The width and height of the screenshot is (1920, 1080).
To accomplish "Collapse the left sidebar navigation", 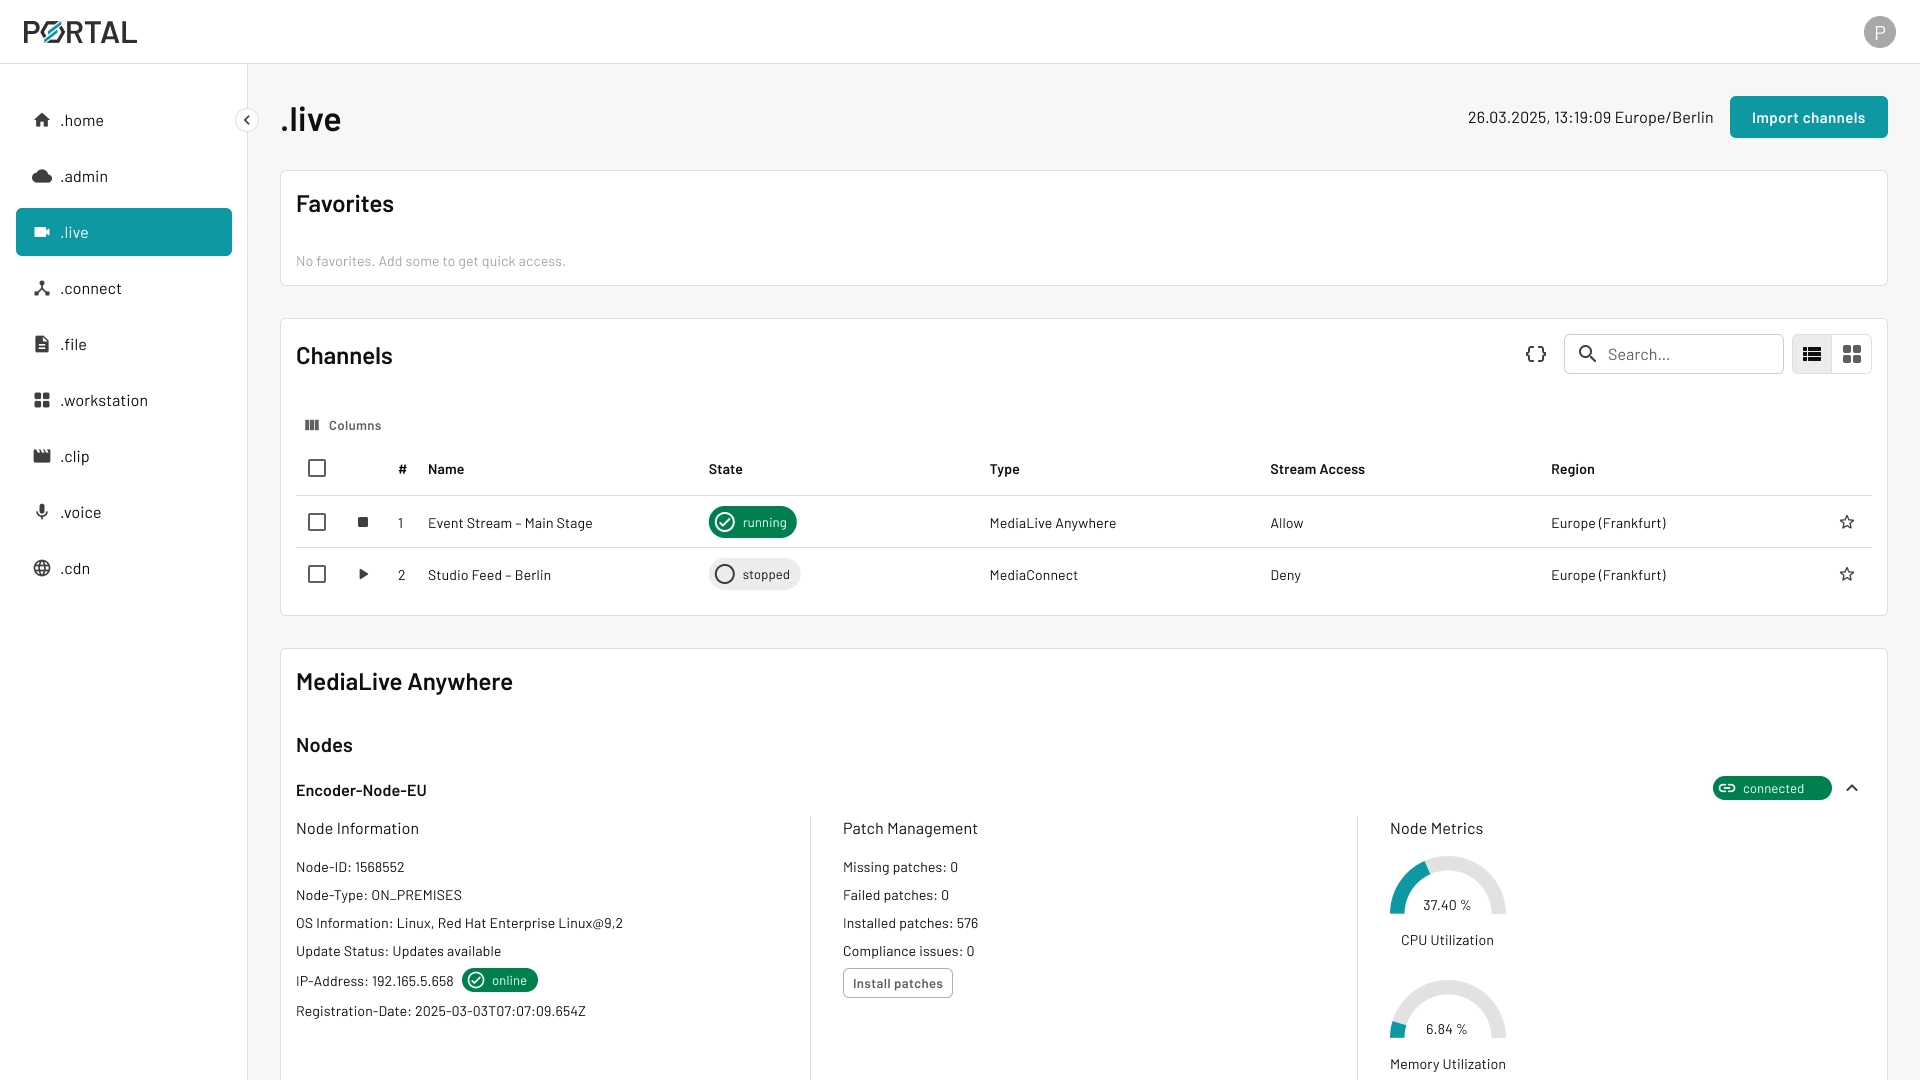I will [246, 120].
